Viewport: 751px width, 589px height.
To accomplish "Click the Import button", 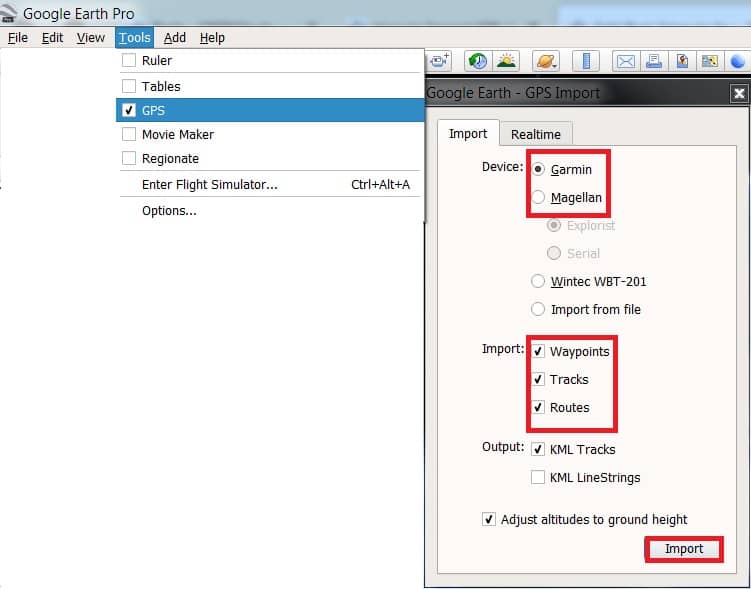I will (683, 549).
